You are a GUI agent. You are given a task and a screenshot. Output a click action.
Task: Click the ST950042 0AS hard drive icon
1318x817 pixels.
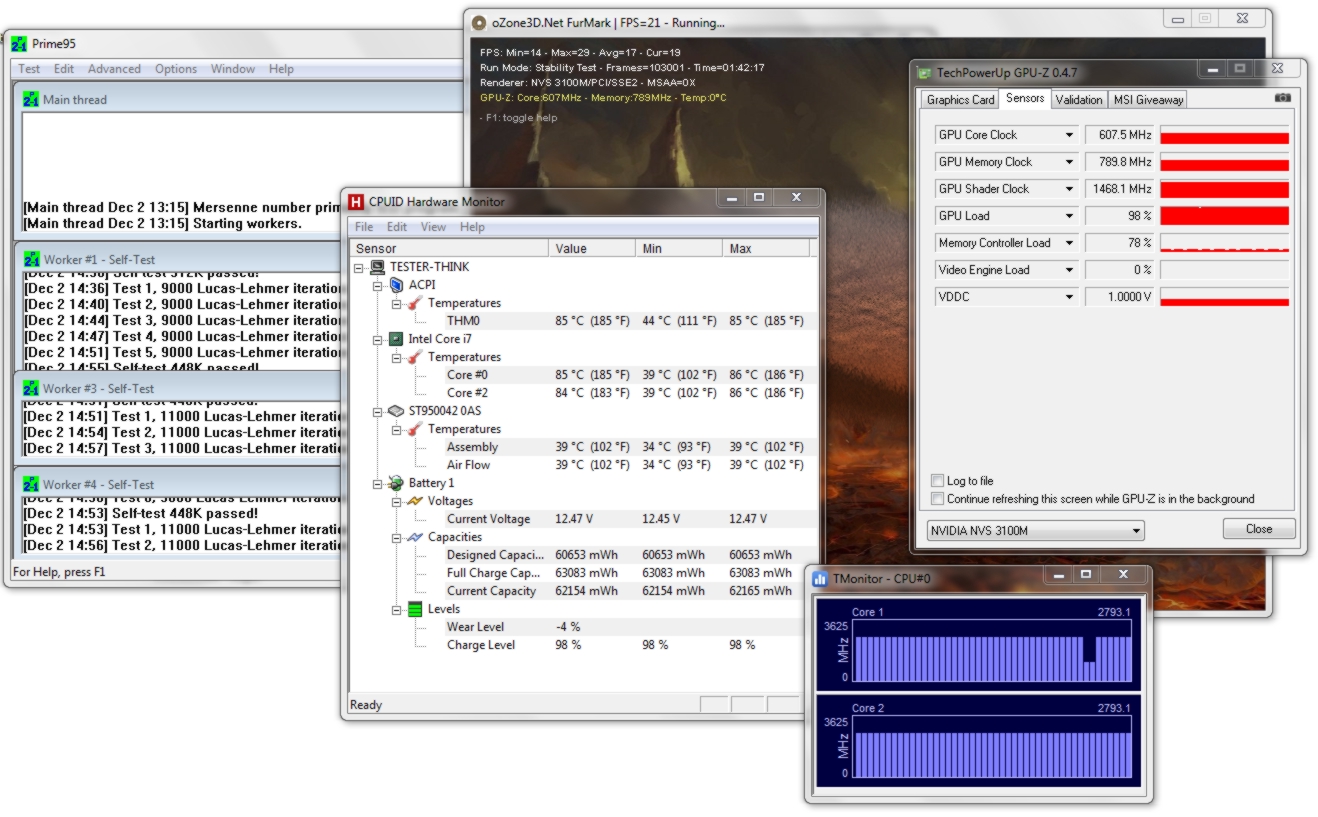click(x=396, y=411)
